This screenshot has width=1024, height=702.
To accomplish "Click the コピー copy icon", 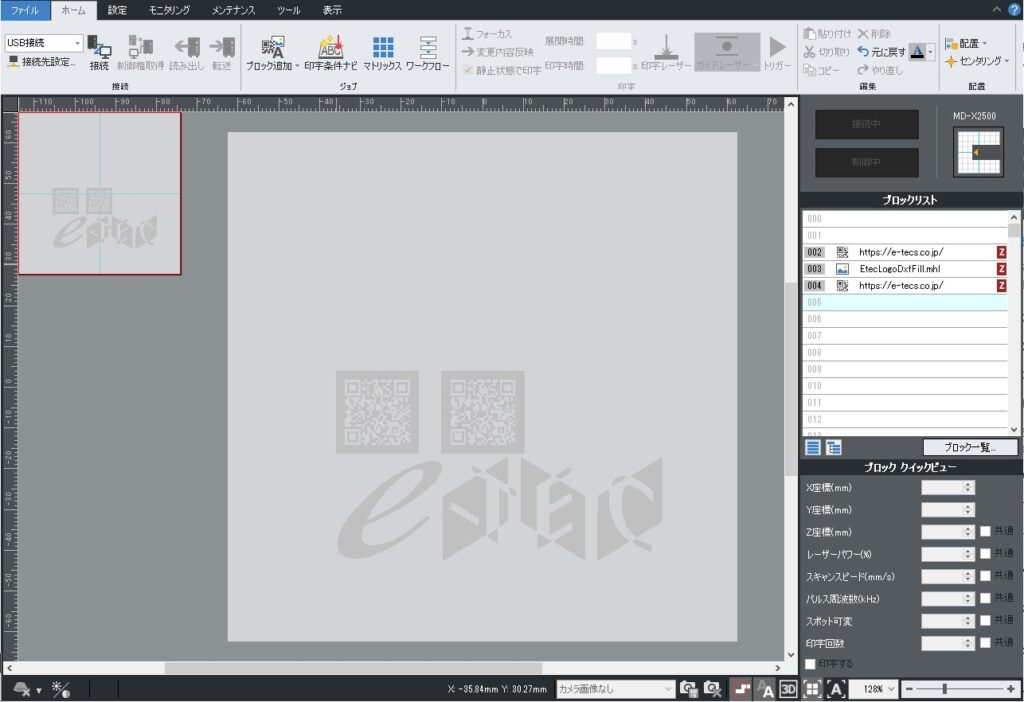I will 810,70.
